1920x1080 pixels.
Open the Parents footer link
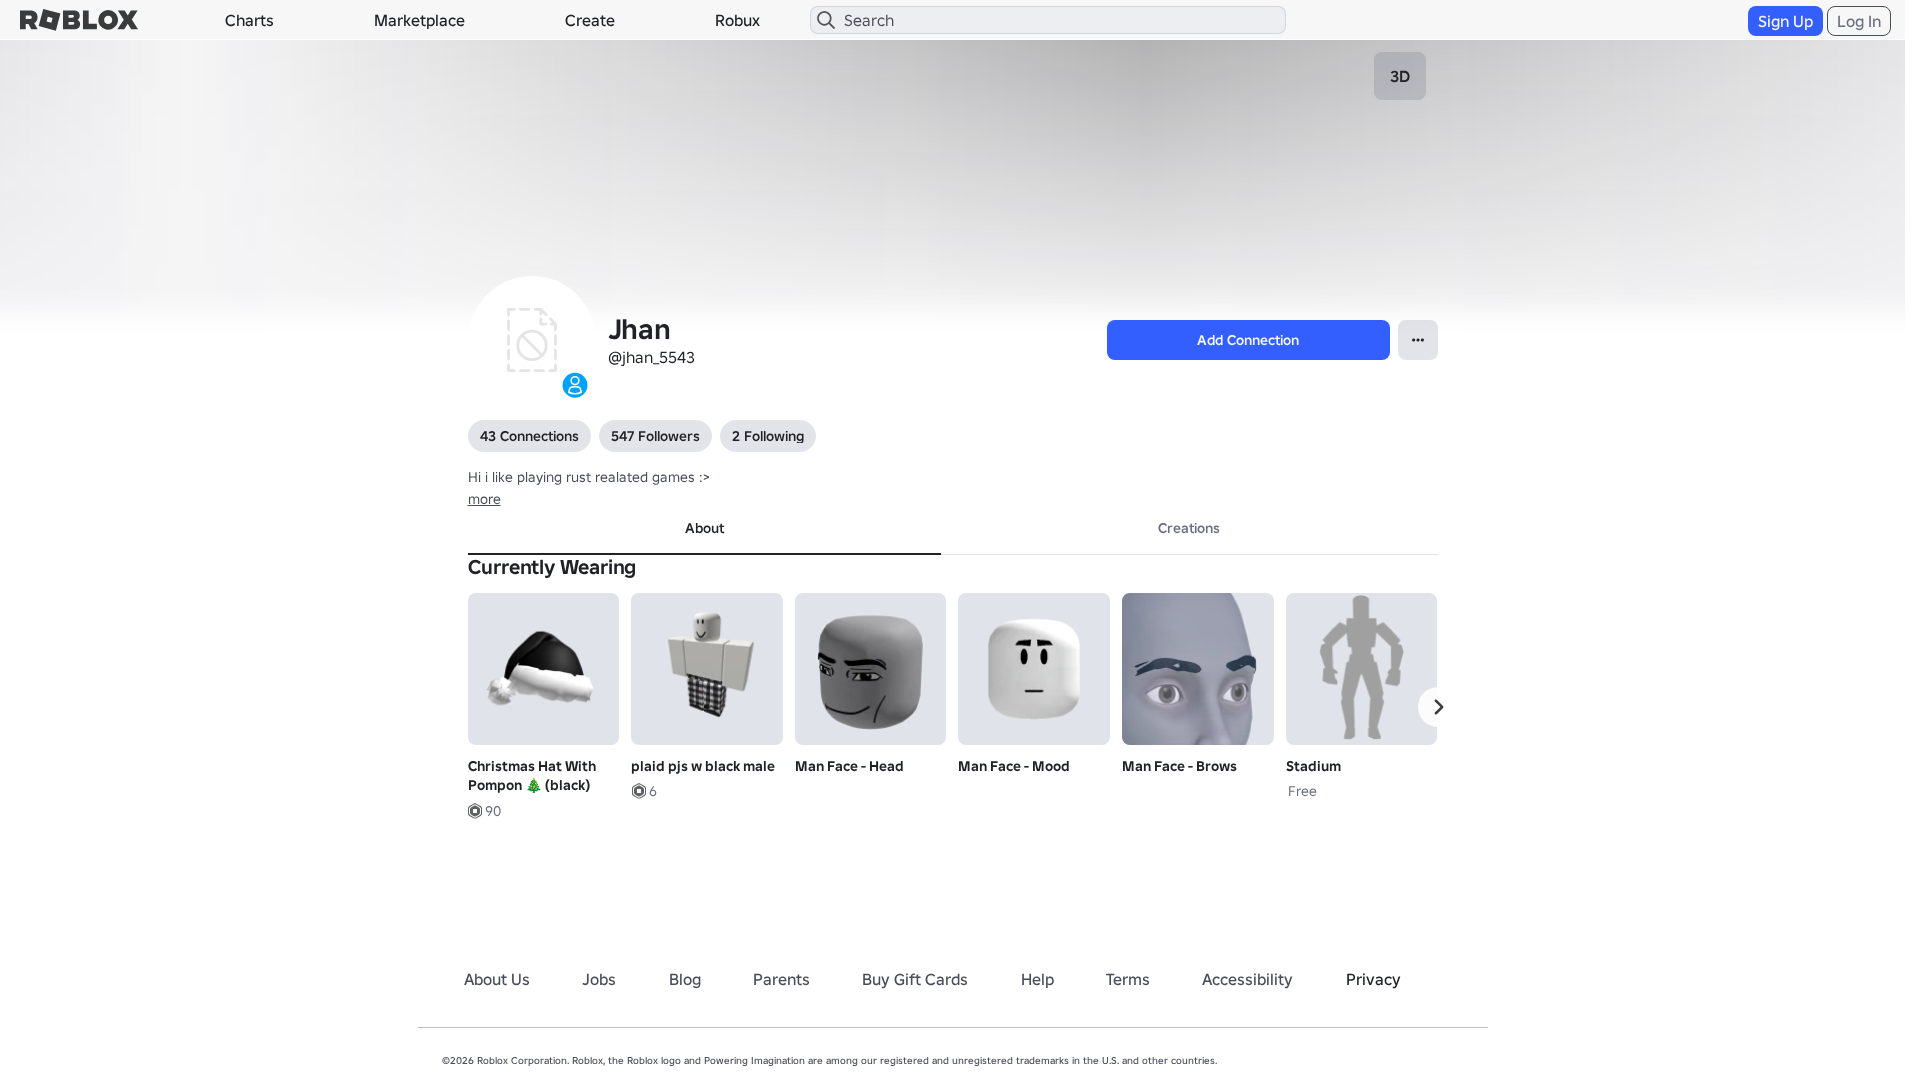pos(781,980)
